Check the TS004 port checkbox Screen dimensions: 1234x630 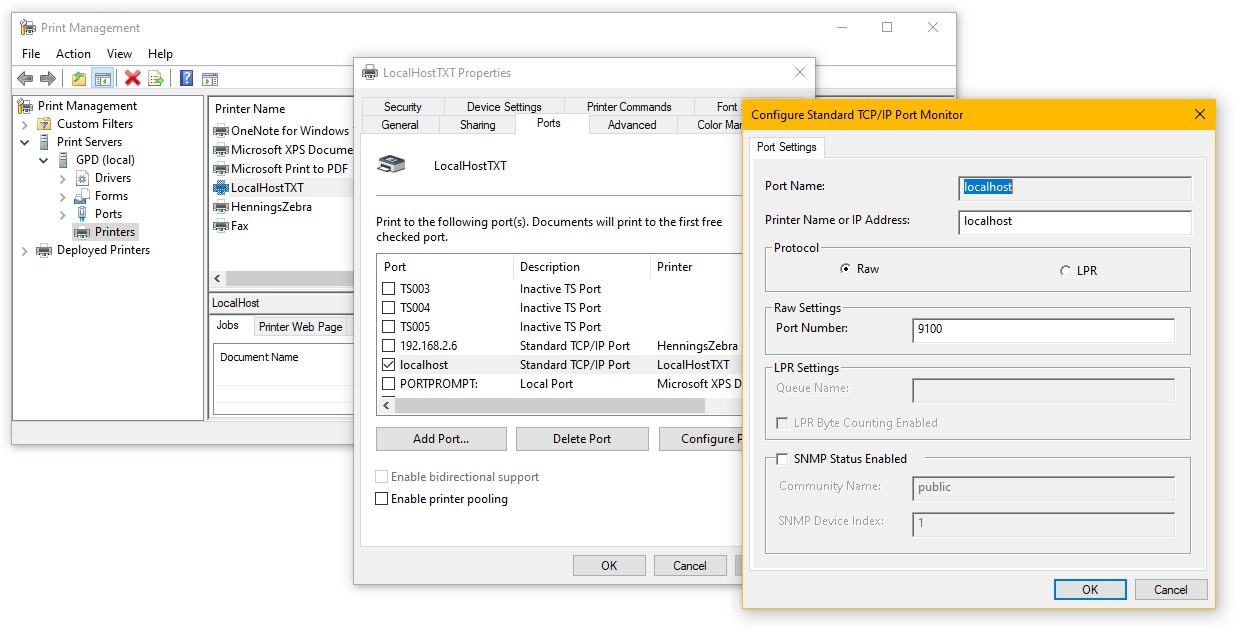click(x=389, y=308)
